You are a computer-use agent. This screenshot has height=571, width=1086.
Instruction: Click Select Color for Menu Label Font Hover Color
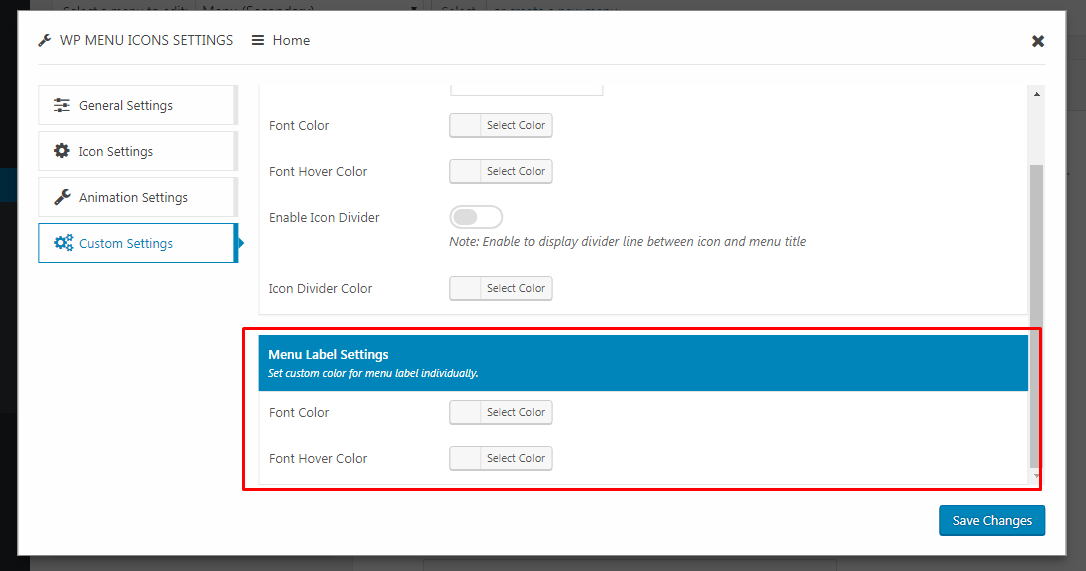(x=516, y=459)
